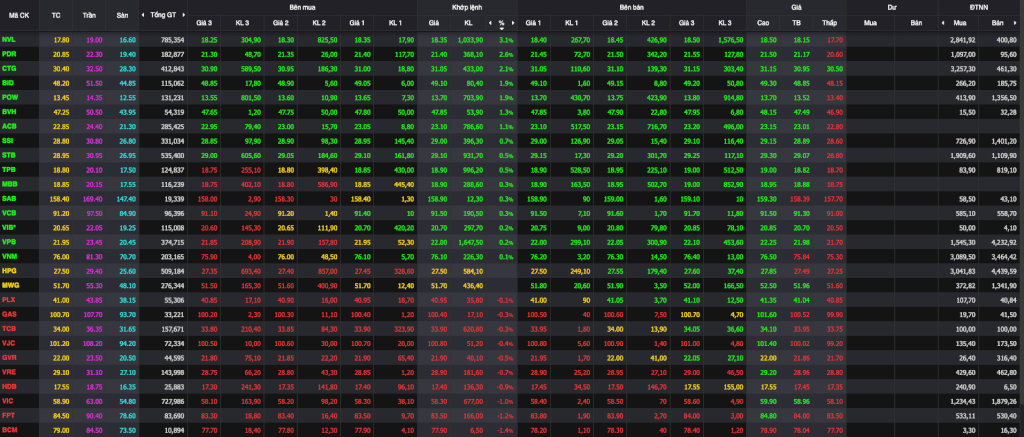Image resolution: width=1024 pixels, height=437 pixels.
Task: Select VPB matched volume 1,647,50
Action: (x=469, y=241)
